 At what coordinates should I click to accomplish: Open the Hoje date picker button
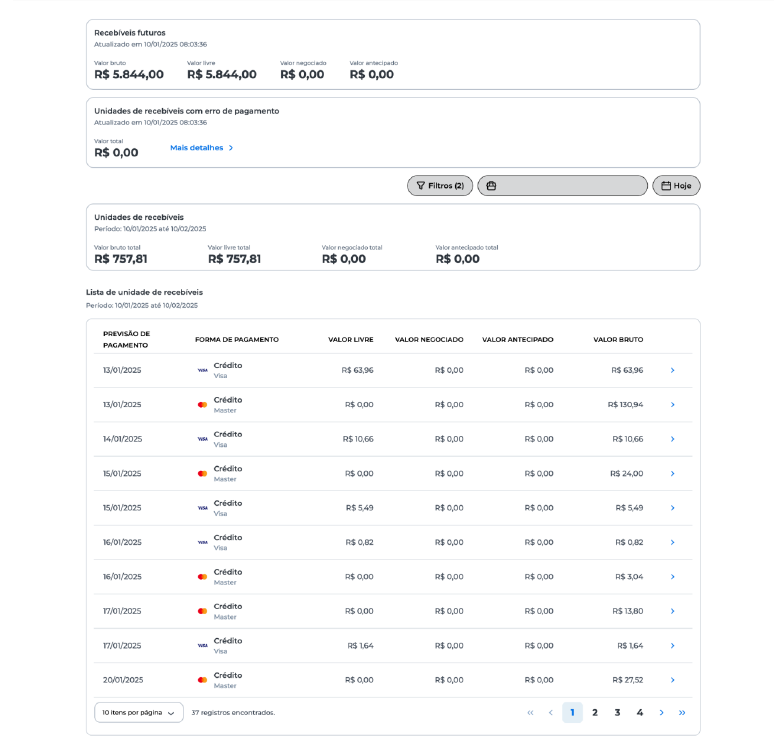676,186
